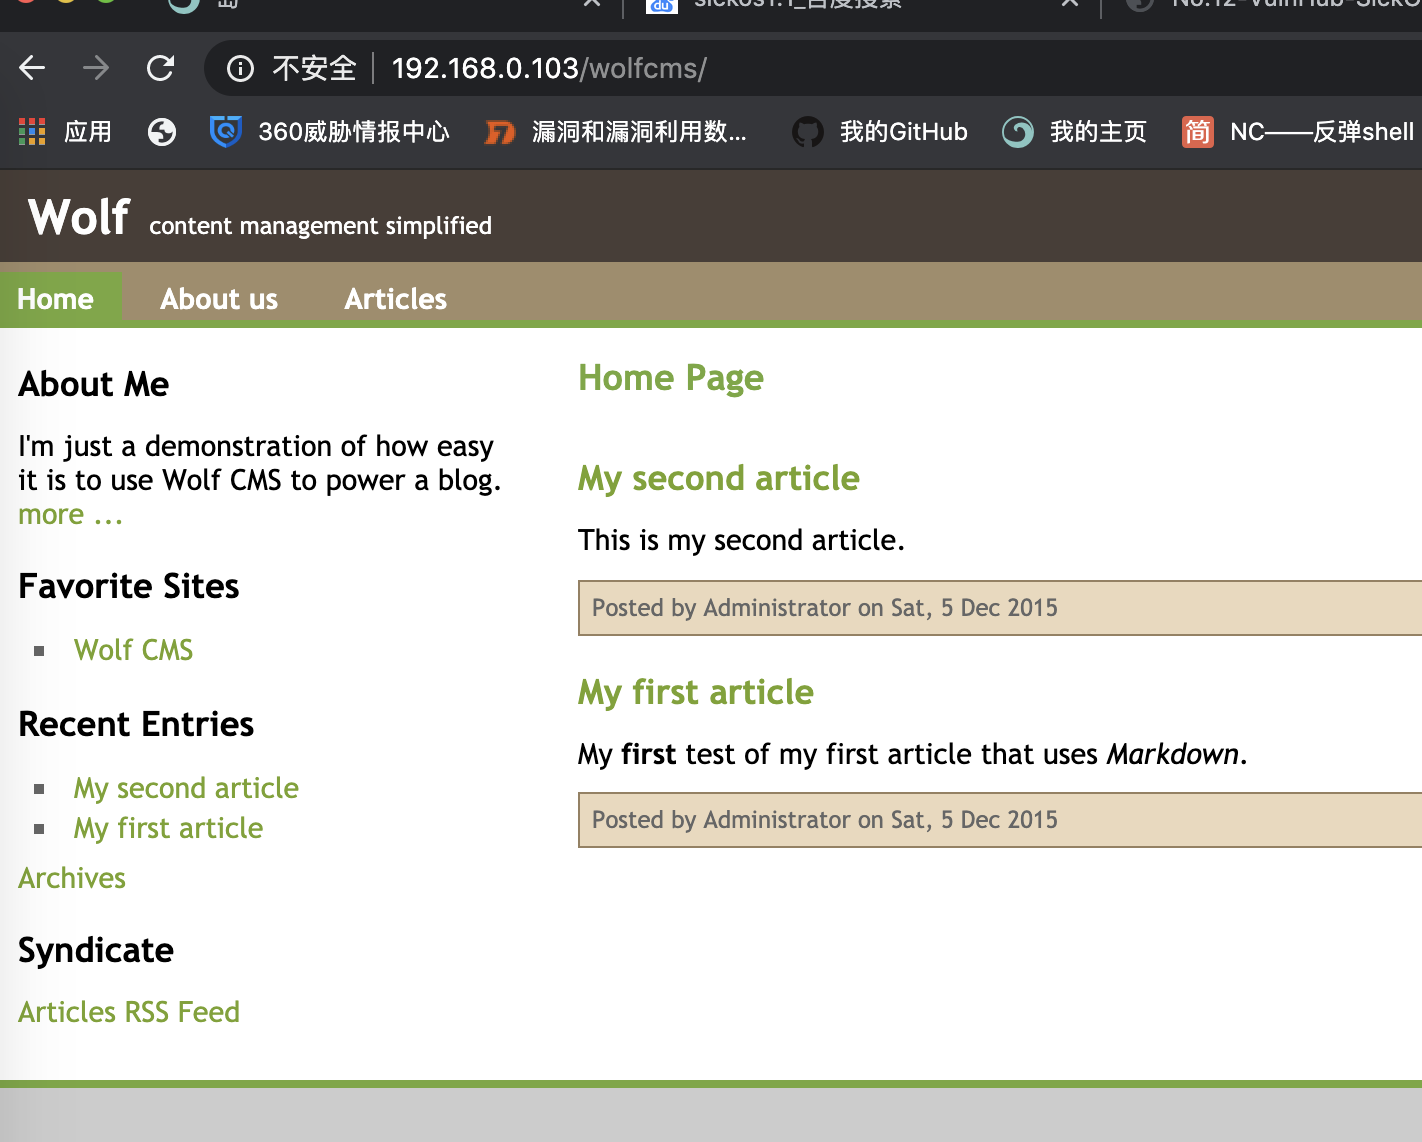1422x1142 pixels.
Task: Open the NC——反弹shell bookmark
Action: (x=1300, y=131)
